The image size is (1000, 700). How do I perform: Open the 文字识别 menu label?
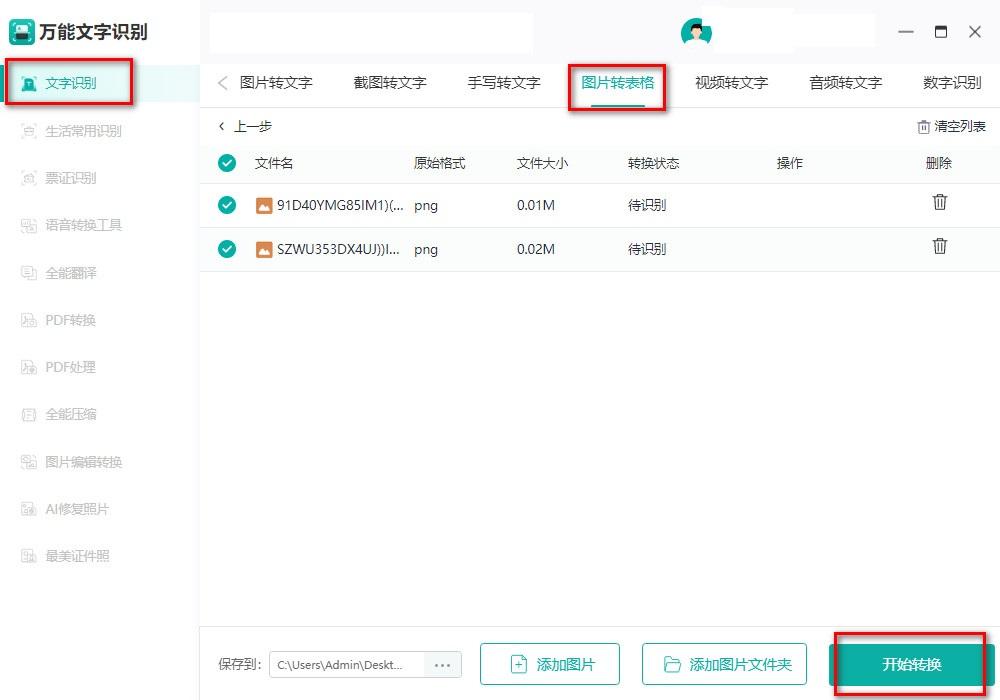coord(70,83)
